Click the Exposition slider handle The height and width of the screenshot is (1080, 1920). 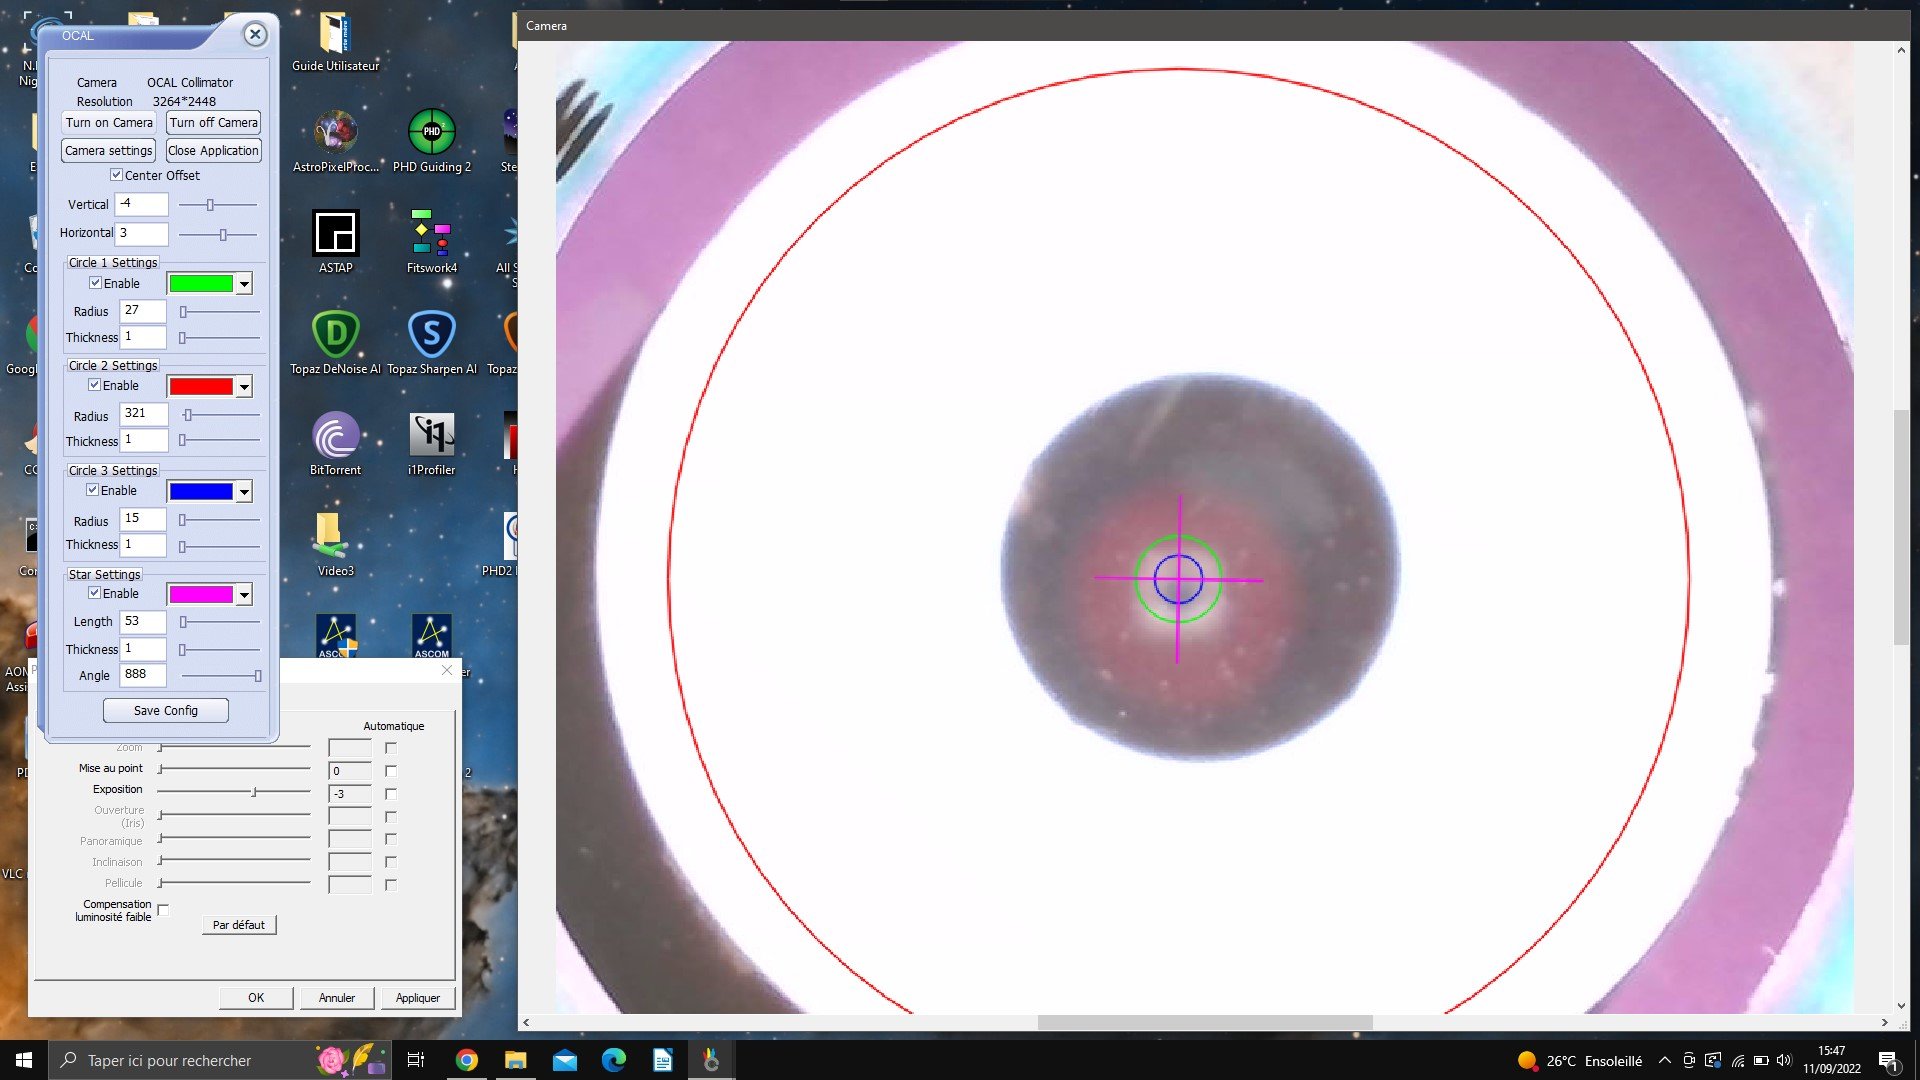pyautogui.click(x=254, y=792)
